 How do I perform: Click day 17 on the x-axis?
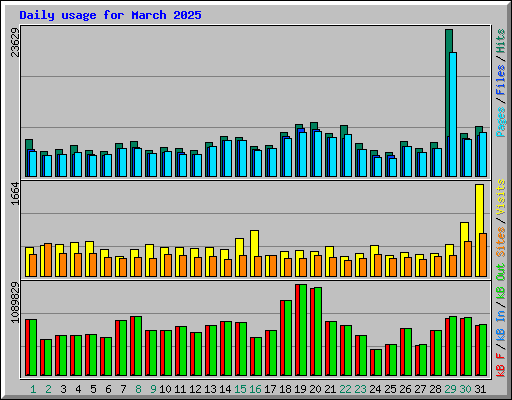tap(270, 389)
